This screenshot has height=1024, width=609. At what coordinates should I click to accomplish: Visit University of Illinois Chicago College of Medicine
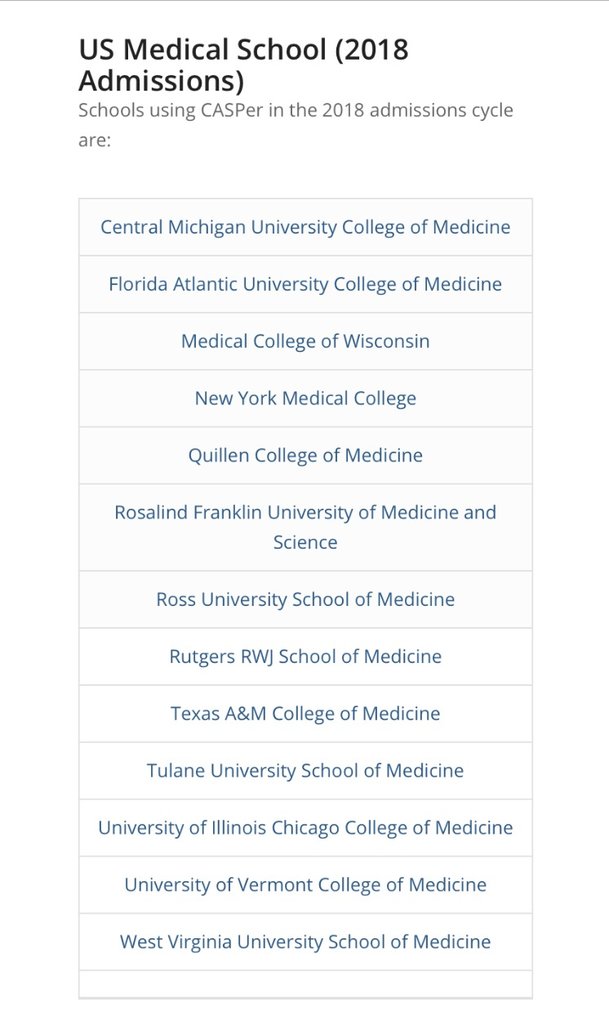(305, 827)
